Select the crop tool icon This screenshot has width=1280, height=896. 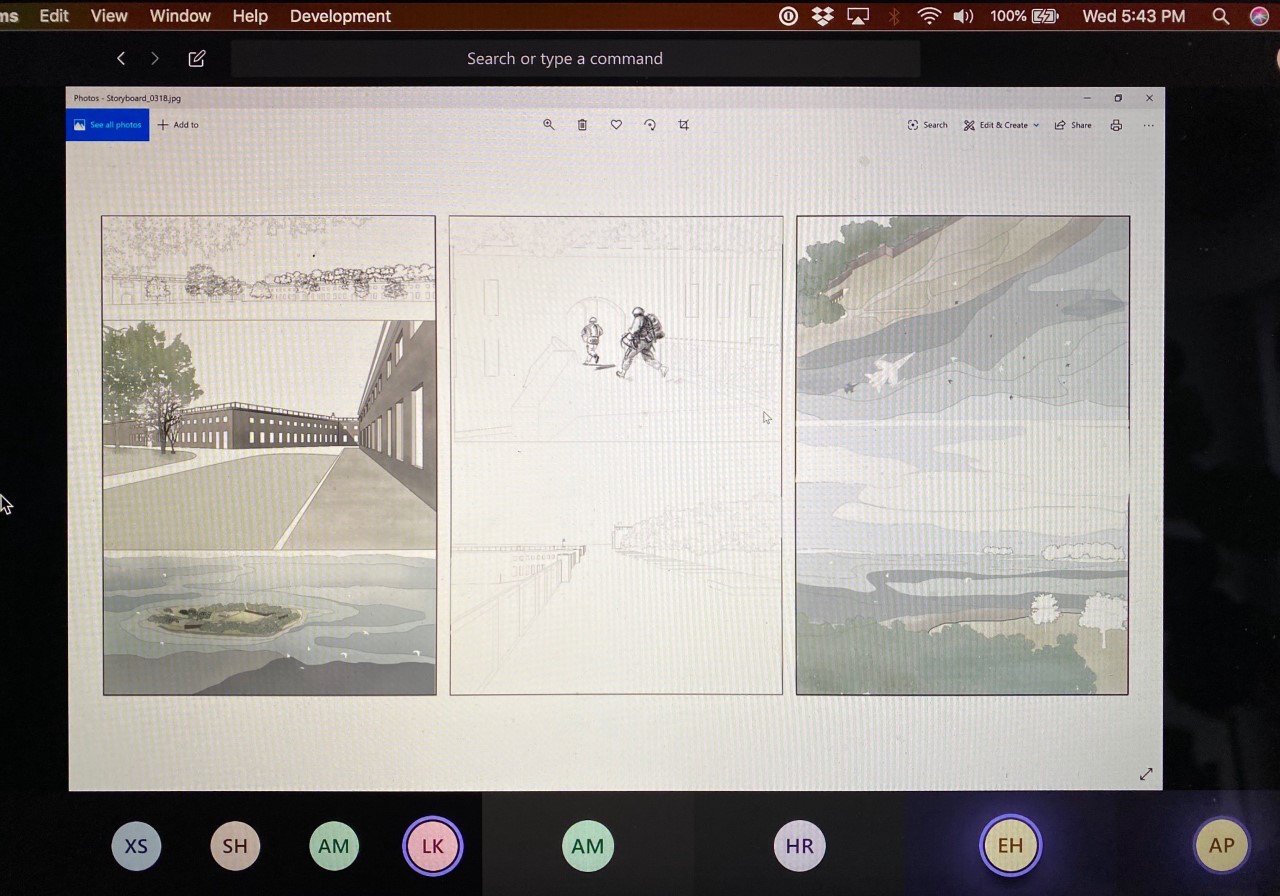[684, 125]
